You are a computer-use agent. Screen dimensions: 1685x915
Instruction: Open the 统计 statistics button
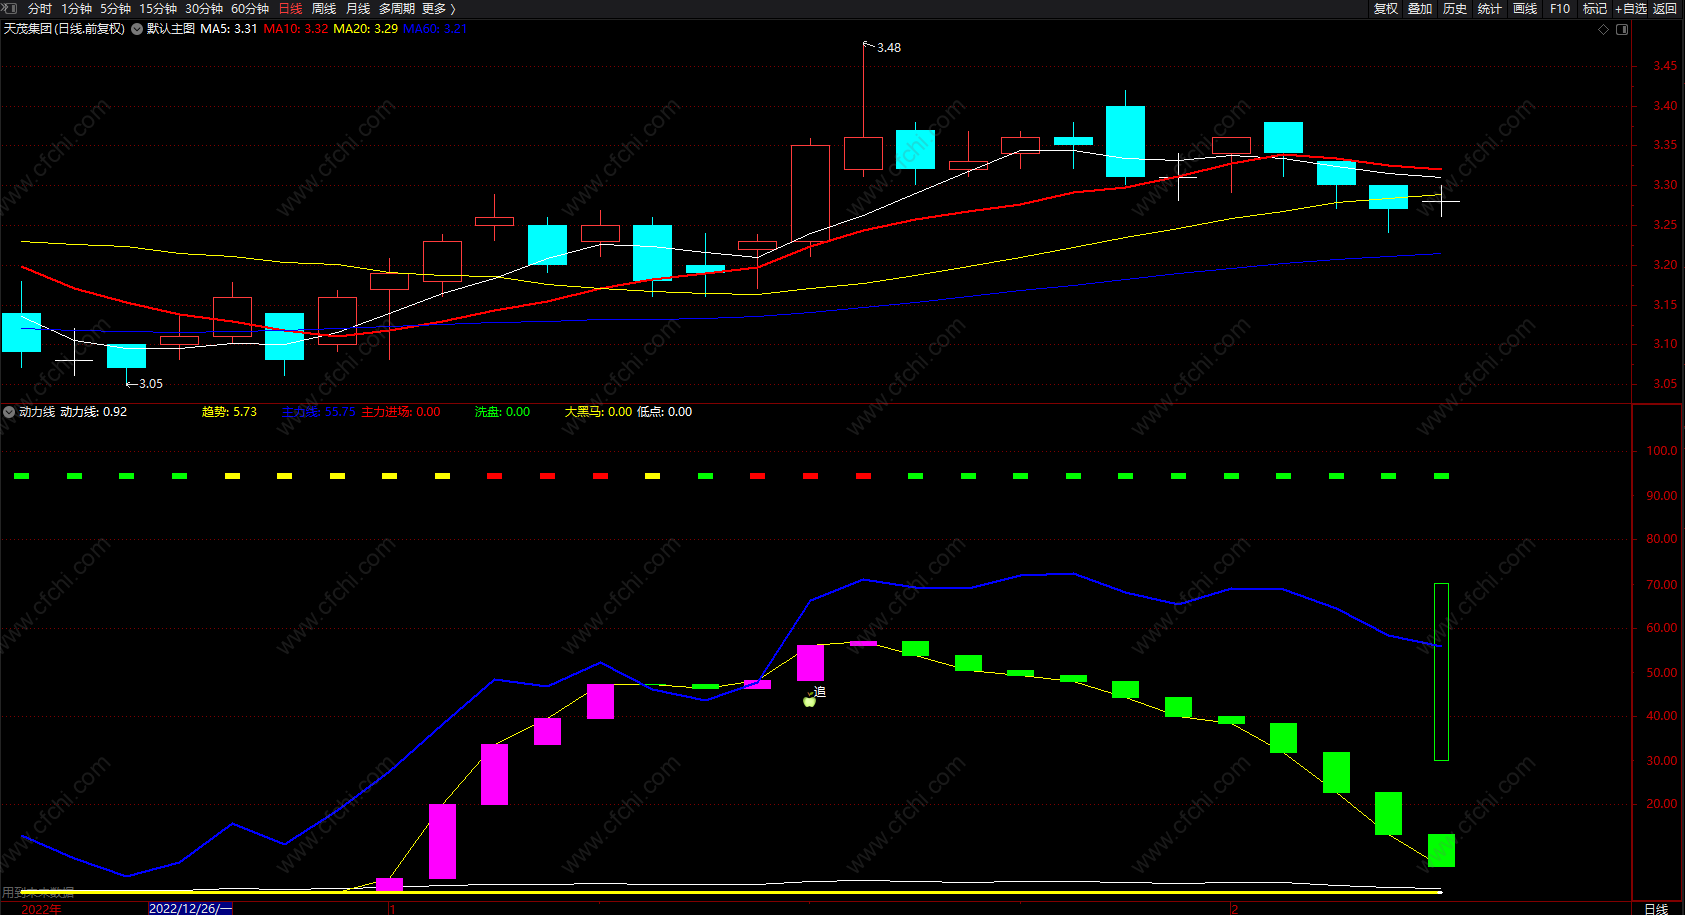1490,9
